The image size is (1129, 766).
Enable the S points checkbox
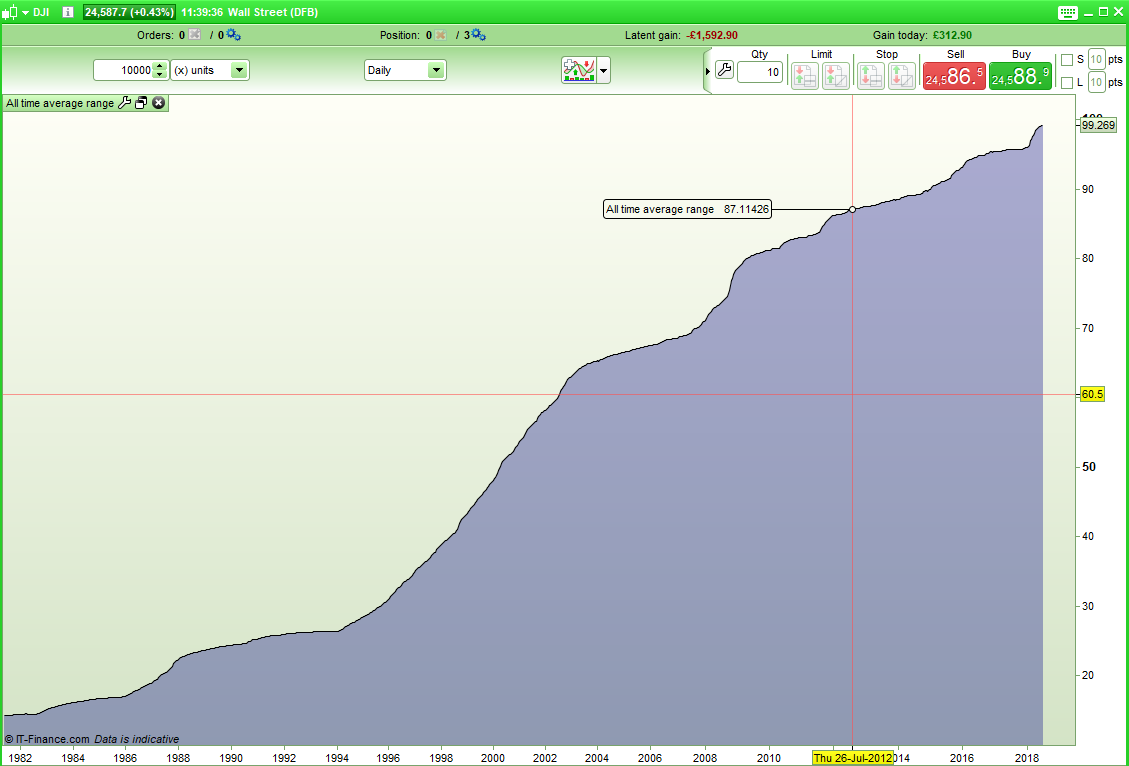coord(1066,60)
